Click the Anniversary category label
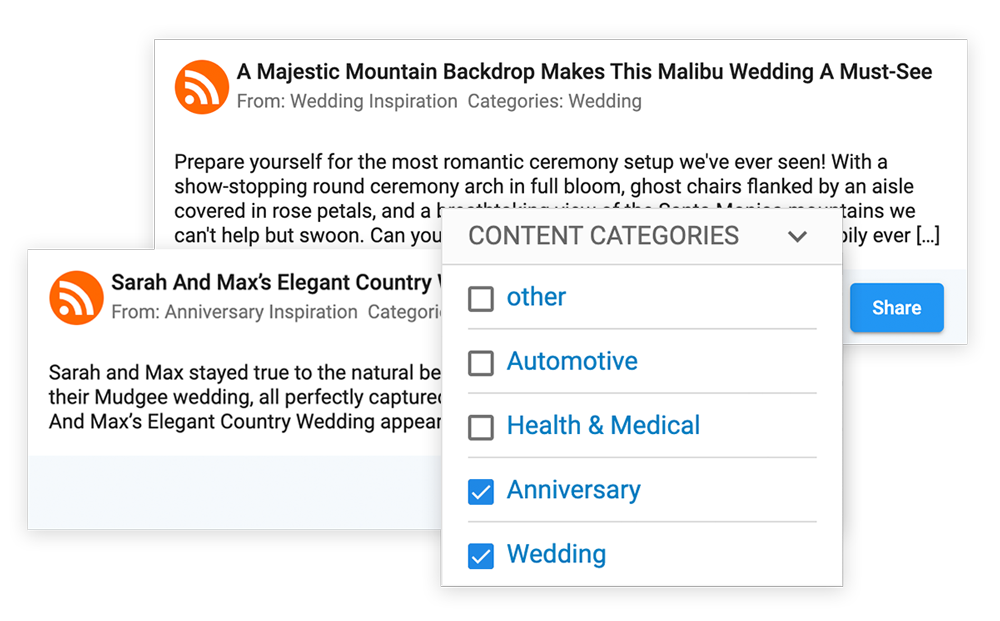This screenshot has width=1000, height=621. 573,490
